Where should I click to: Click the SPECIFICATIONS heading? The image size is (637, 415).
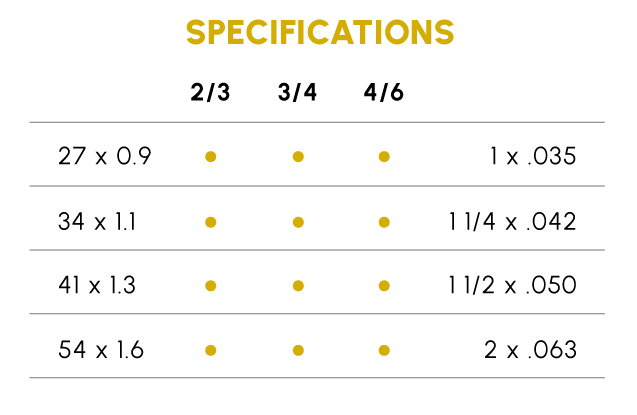pos(320,32)
